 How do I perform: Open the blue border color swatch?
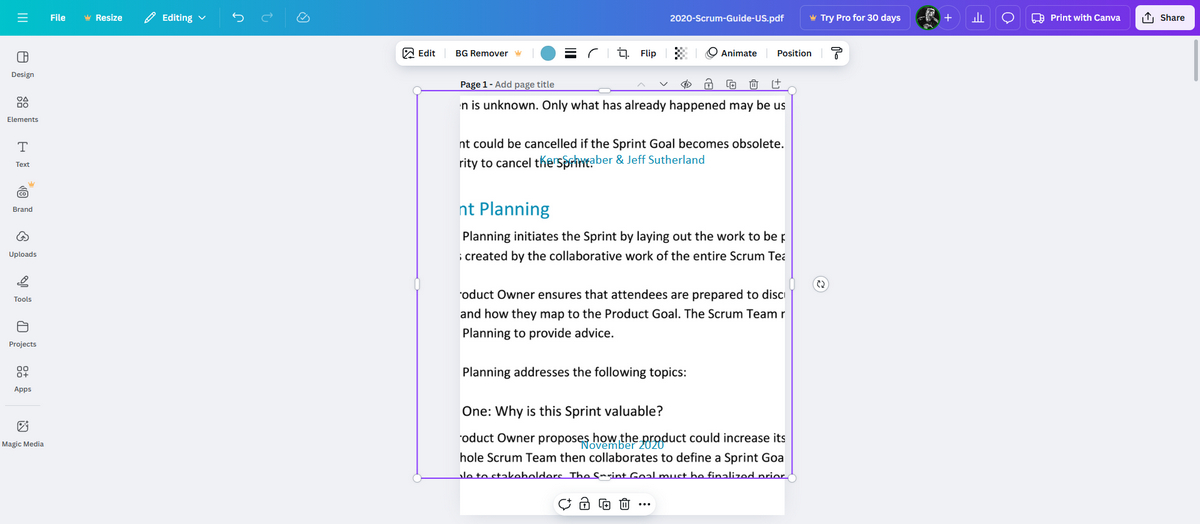click(x=548, y=53)
